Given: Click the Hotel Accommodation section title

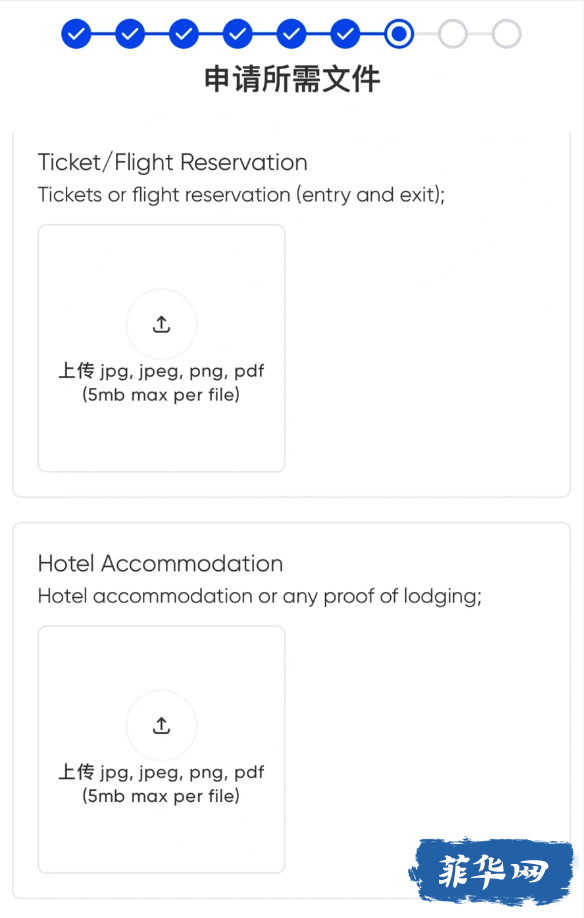Looking at the screenshot, I should (x=160, y=564).
